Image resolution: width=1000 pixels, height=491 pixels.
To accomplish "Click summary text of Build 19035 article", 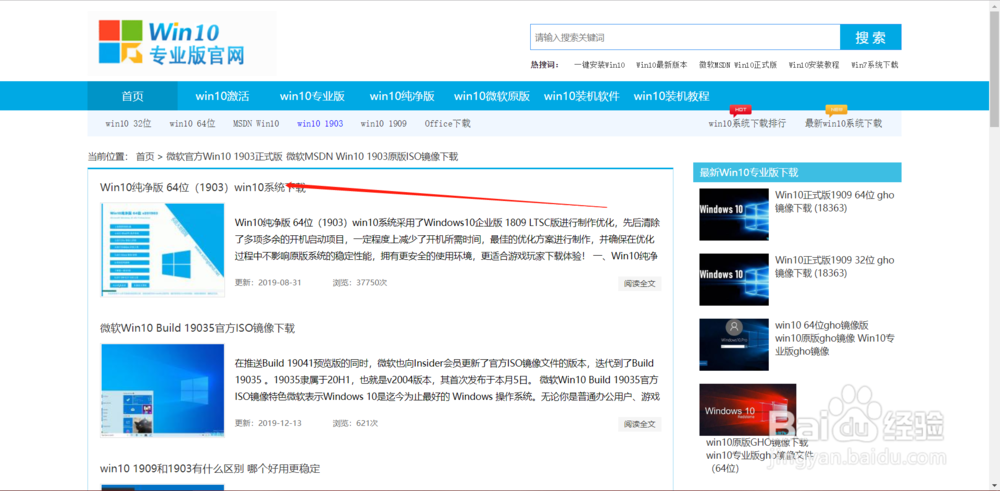I will point(448,380).
